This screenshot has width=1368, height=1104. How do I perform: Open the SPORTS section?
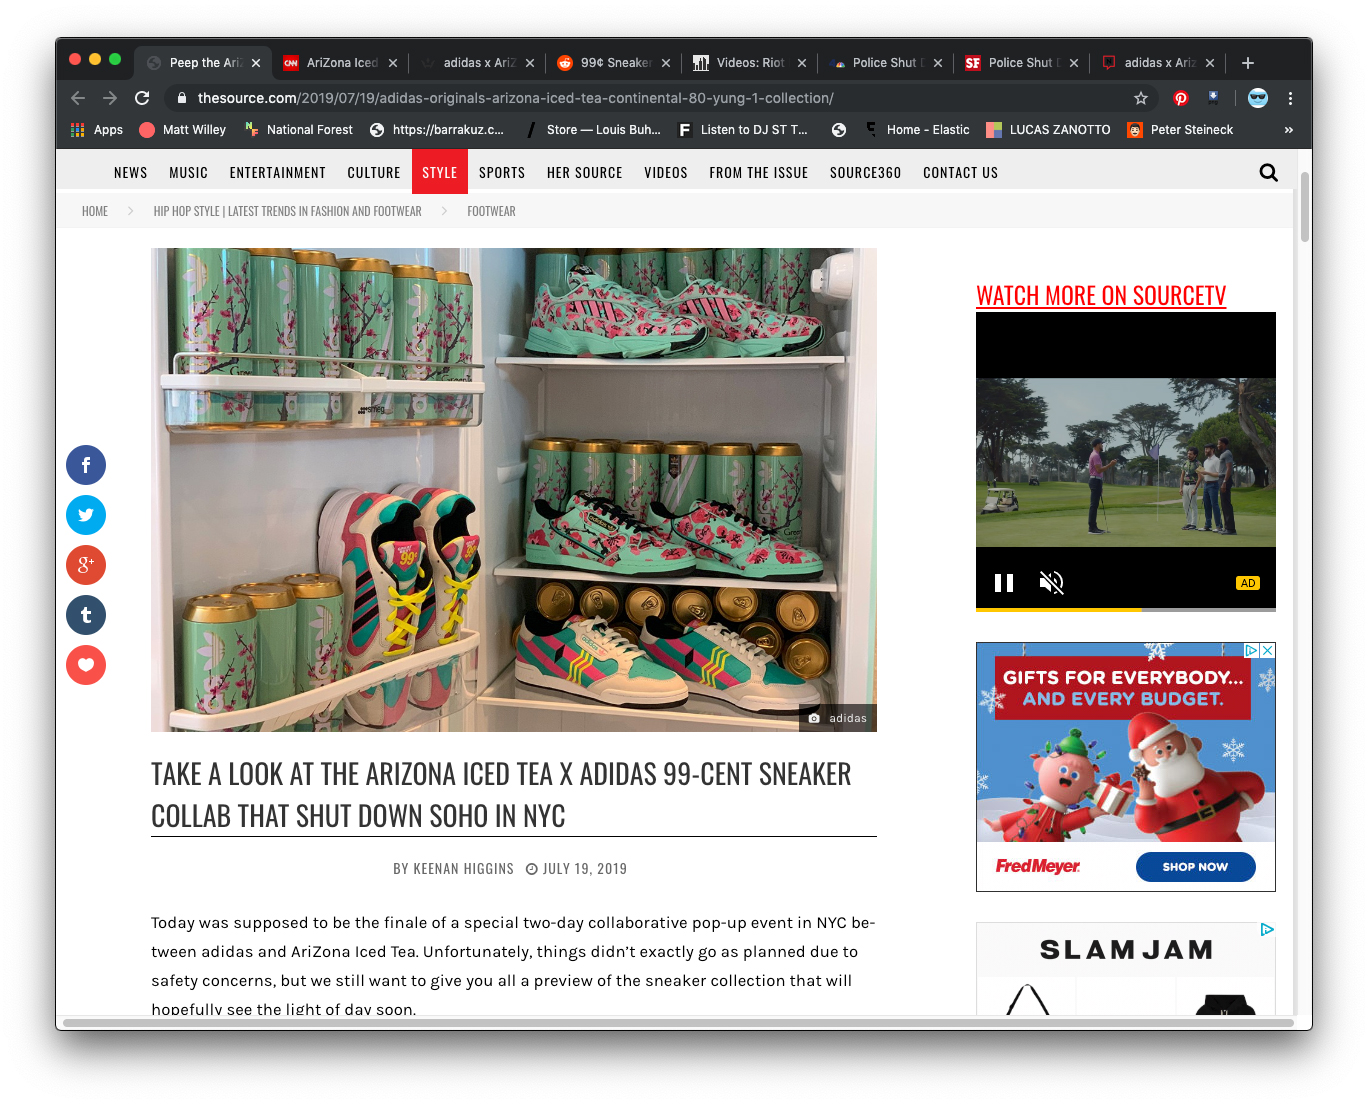pos(502,173)
